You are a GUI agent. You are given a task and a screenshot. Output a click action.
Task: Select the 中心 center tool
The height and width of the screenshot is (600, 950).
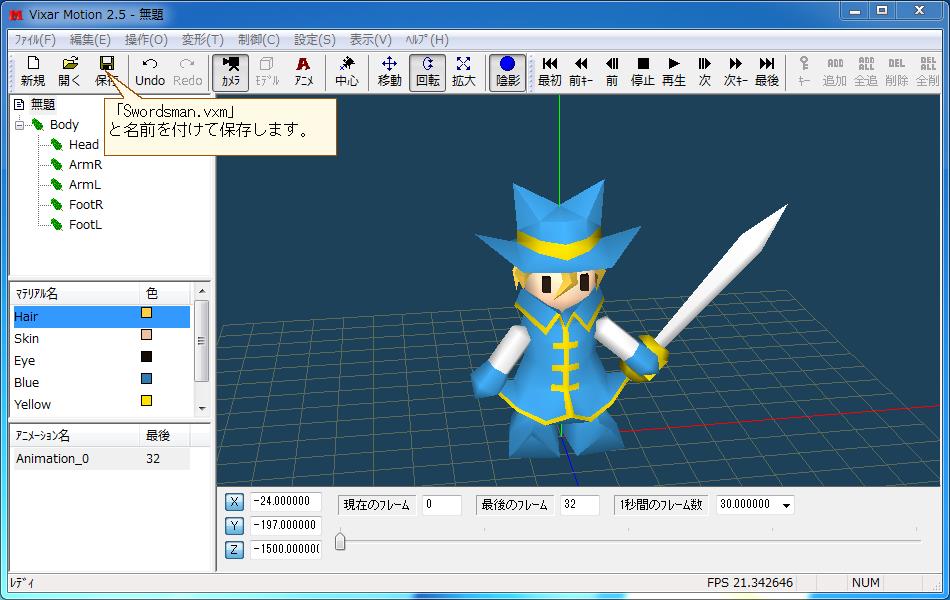(347, 72)
